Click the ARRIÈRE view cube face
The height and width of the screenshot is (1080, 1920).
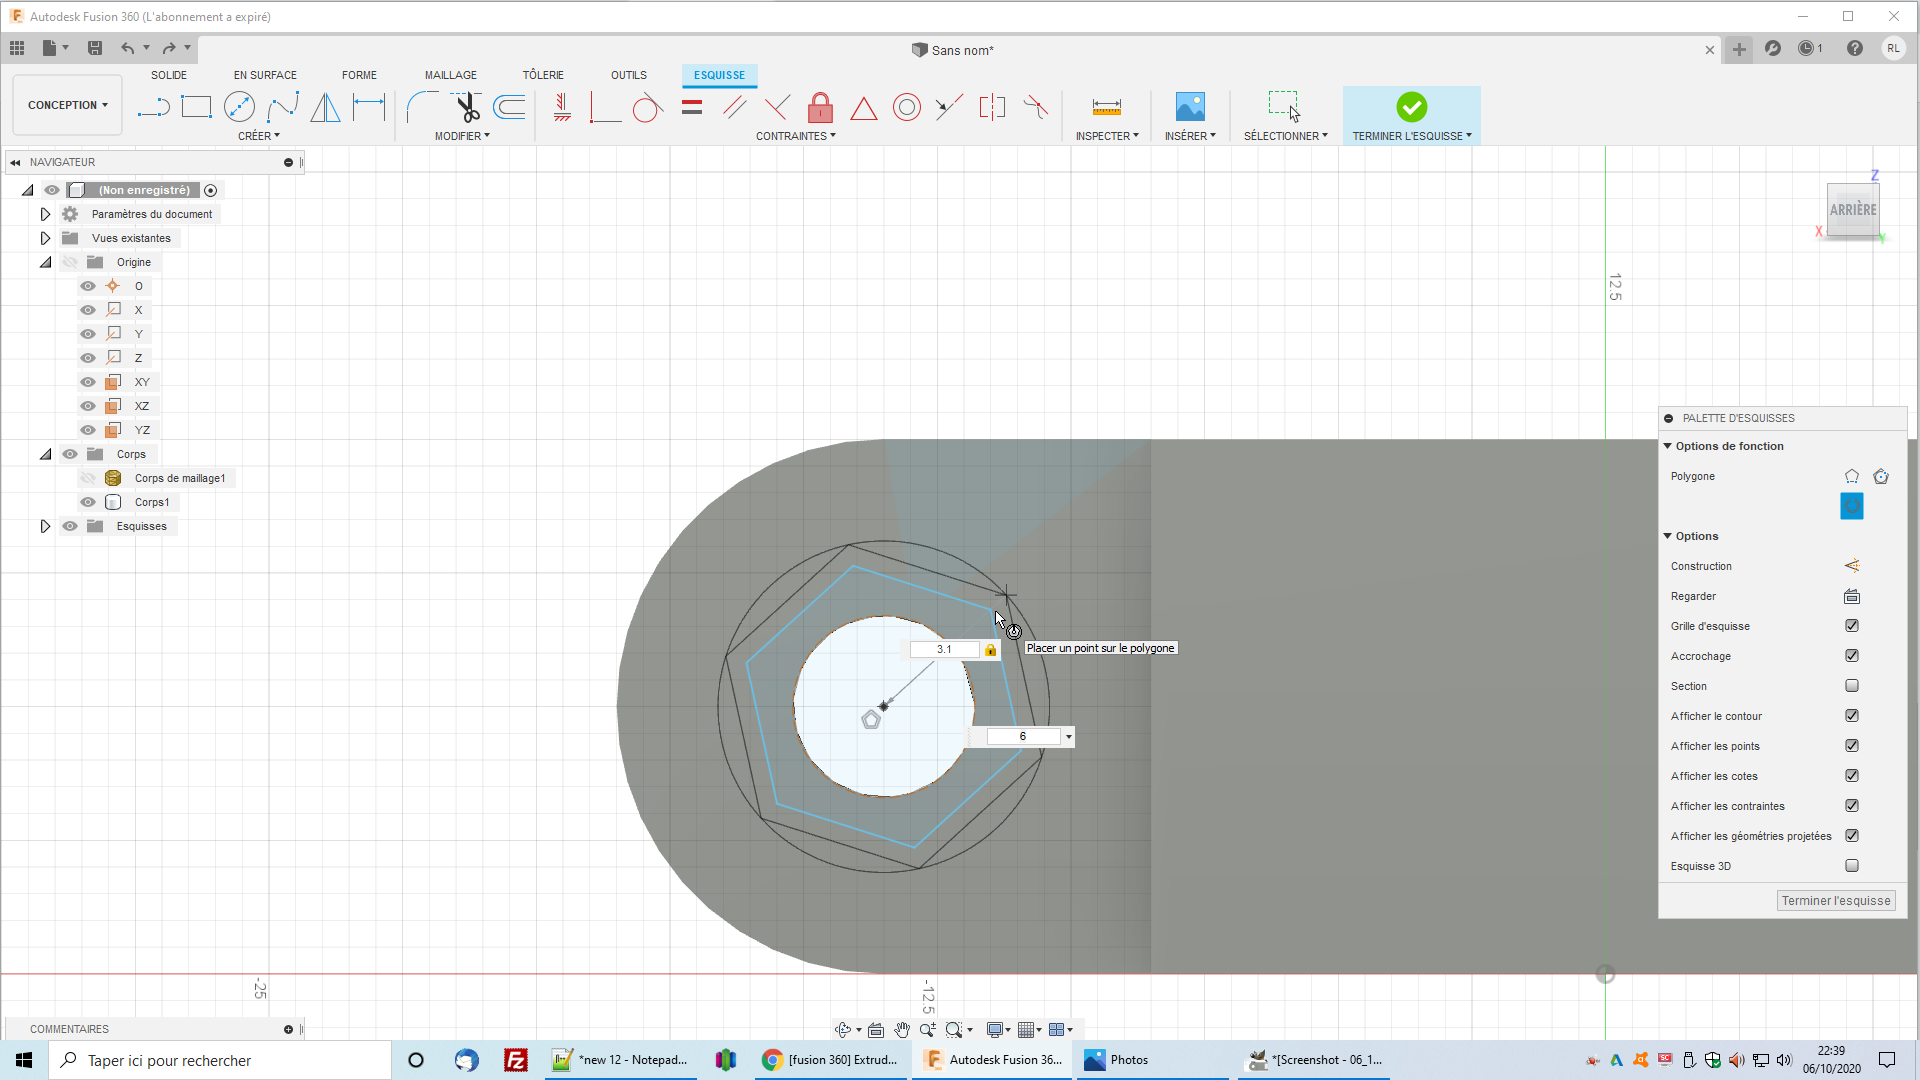click(1852, 210)
